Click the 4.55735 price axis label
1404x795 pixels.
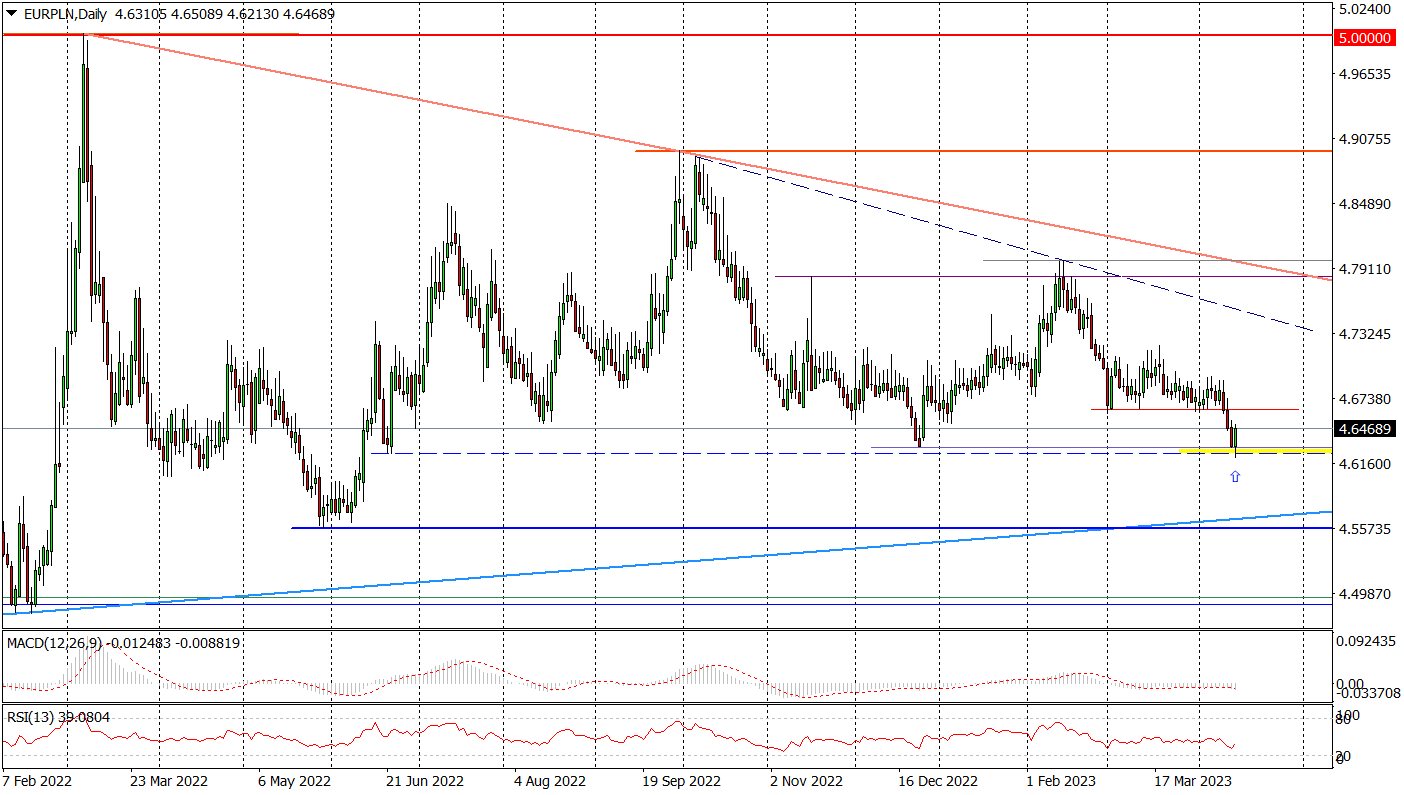click(x=1364, y=529)
